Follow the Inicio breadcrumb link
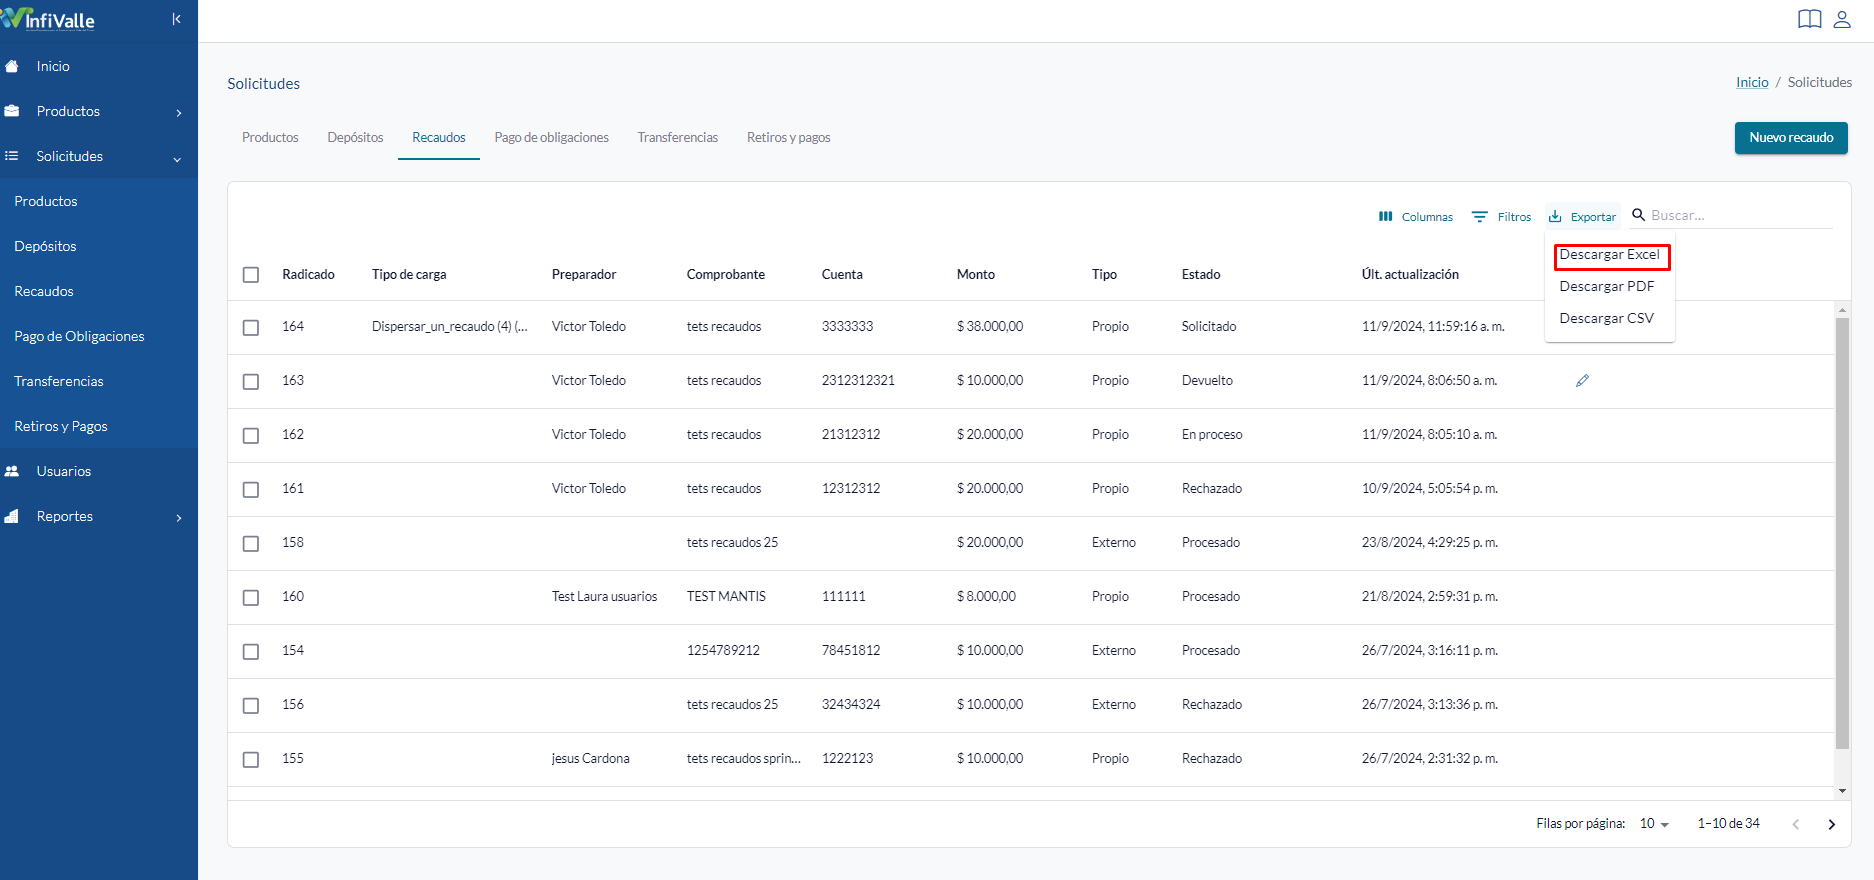1874x880 pixels. tap(1752, 82)
